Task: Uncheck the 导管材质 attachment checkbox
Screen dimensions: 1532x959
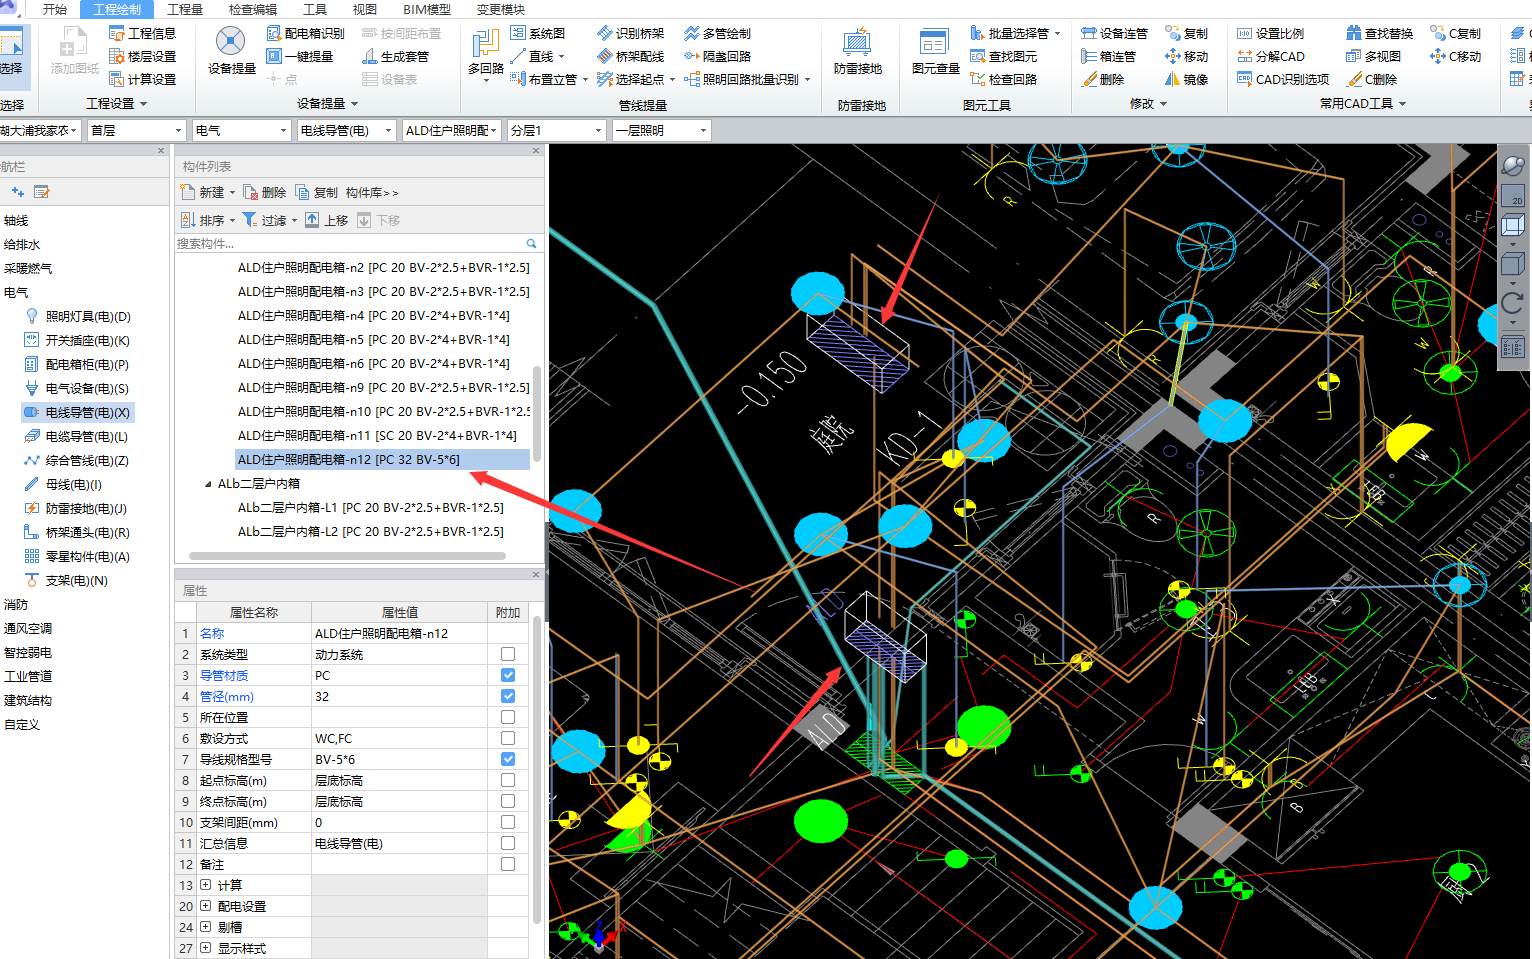Action: pos(508,675)
